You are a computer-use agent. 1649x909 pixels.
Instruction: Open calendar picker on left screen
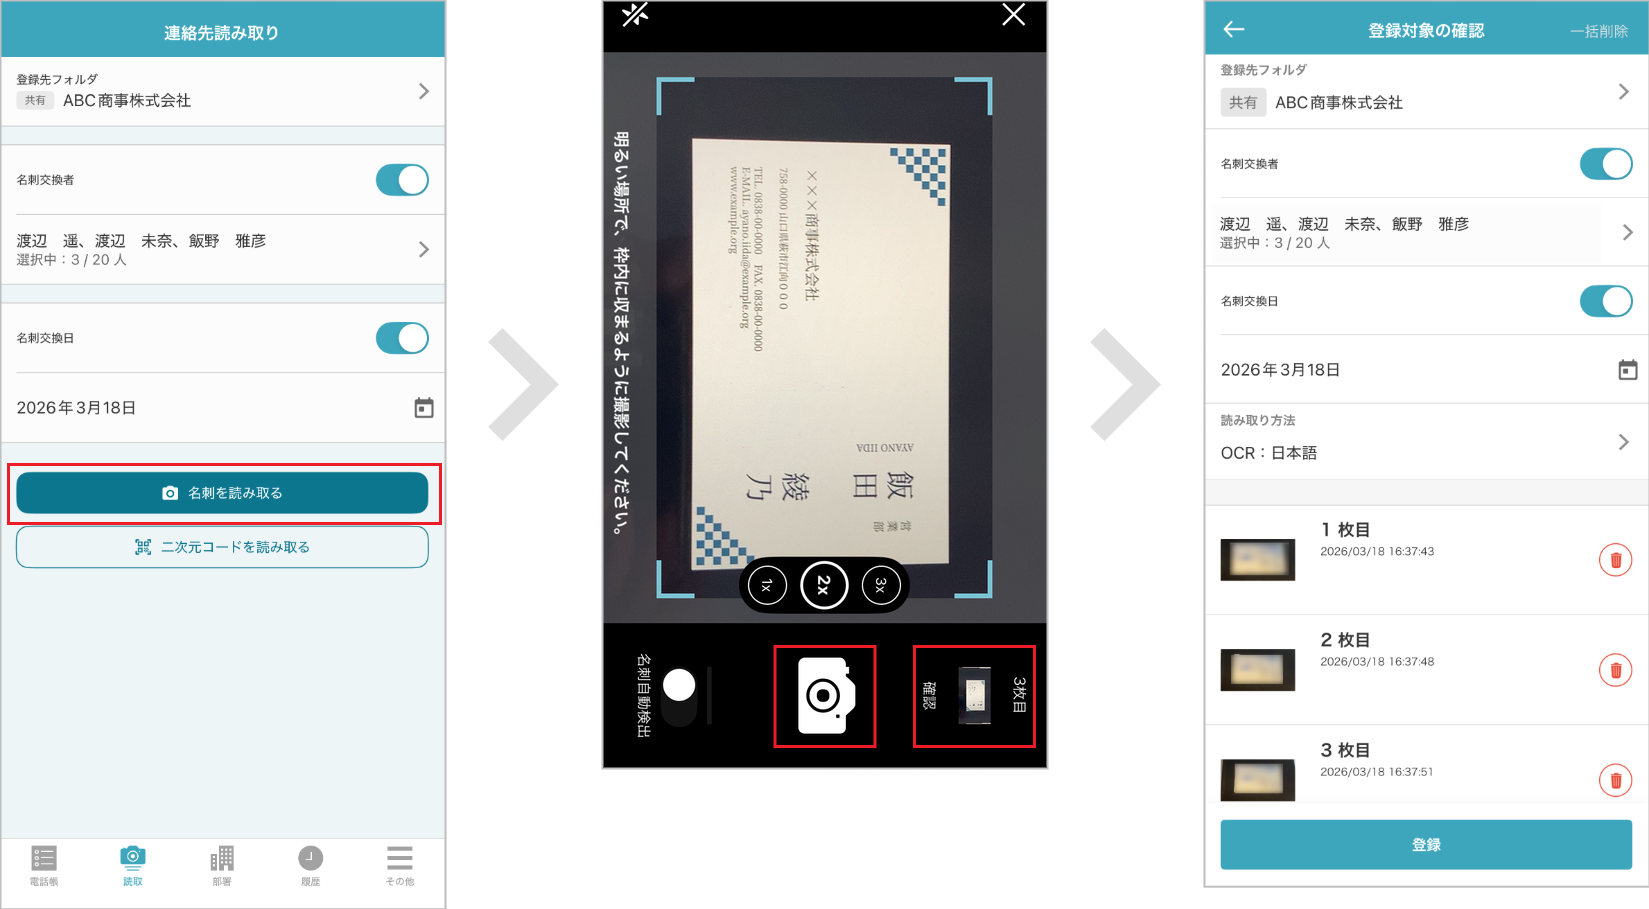[424, 408]
